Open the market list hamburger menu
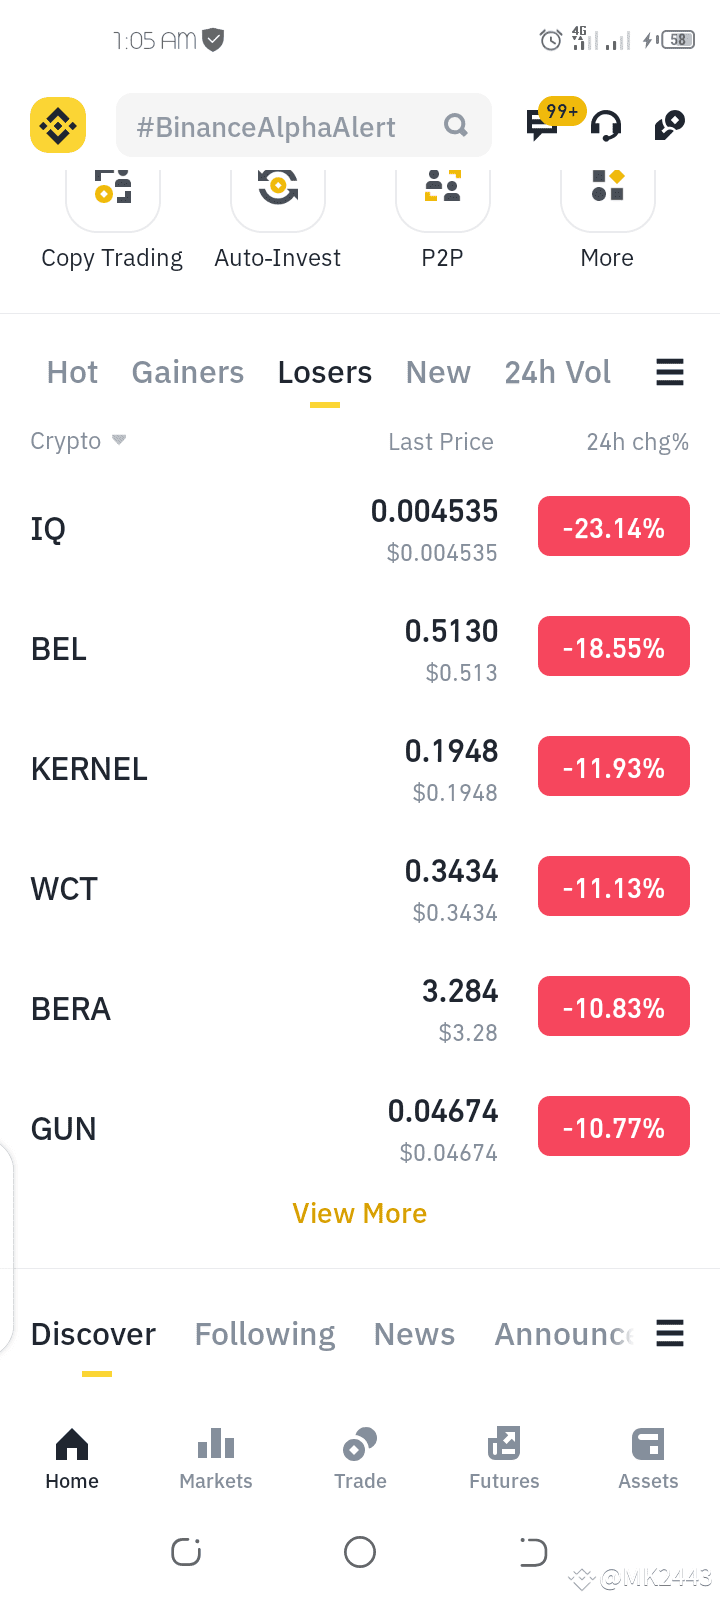 (x=670, y=372)
